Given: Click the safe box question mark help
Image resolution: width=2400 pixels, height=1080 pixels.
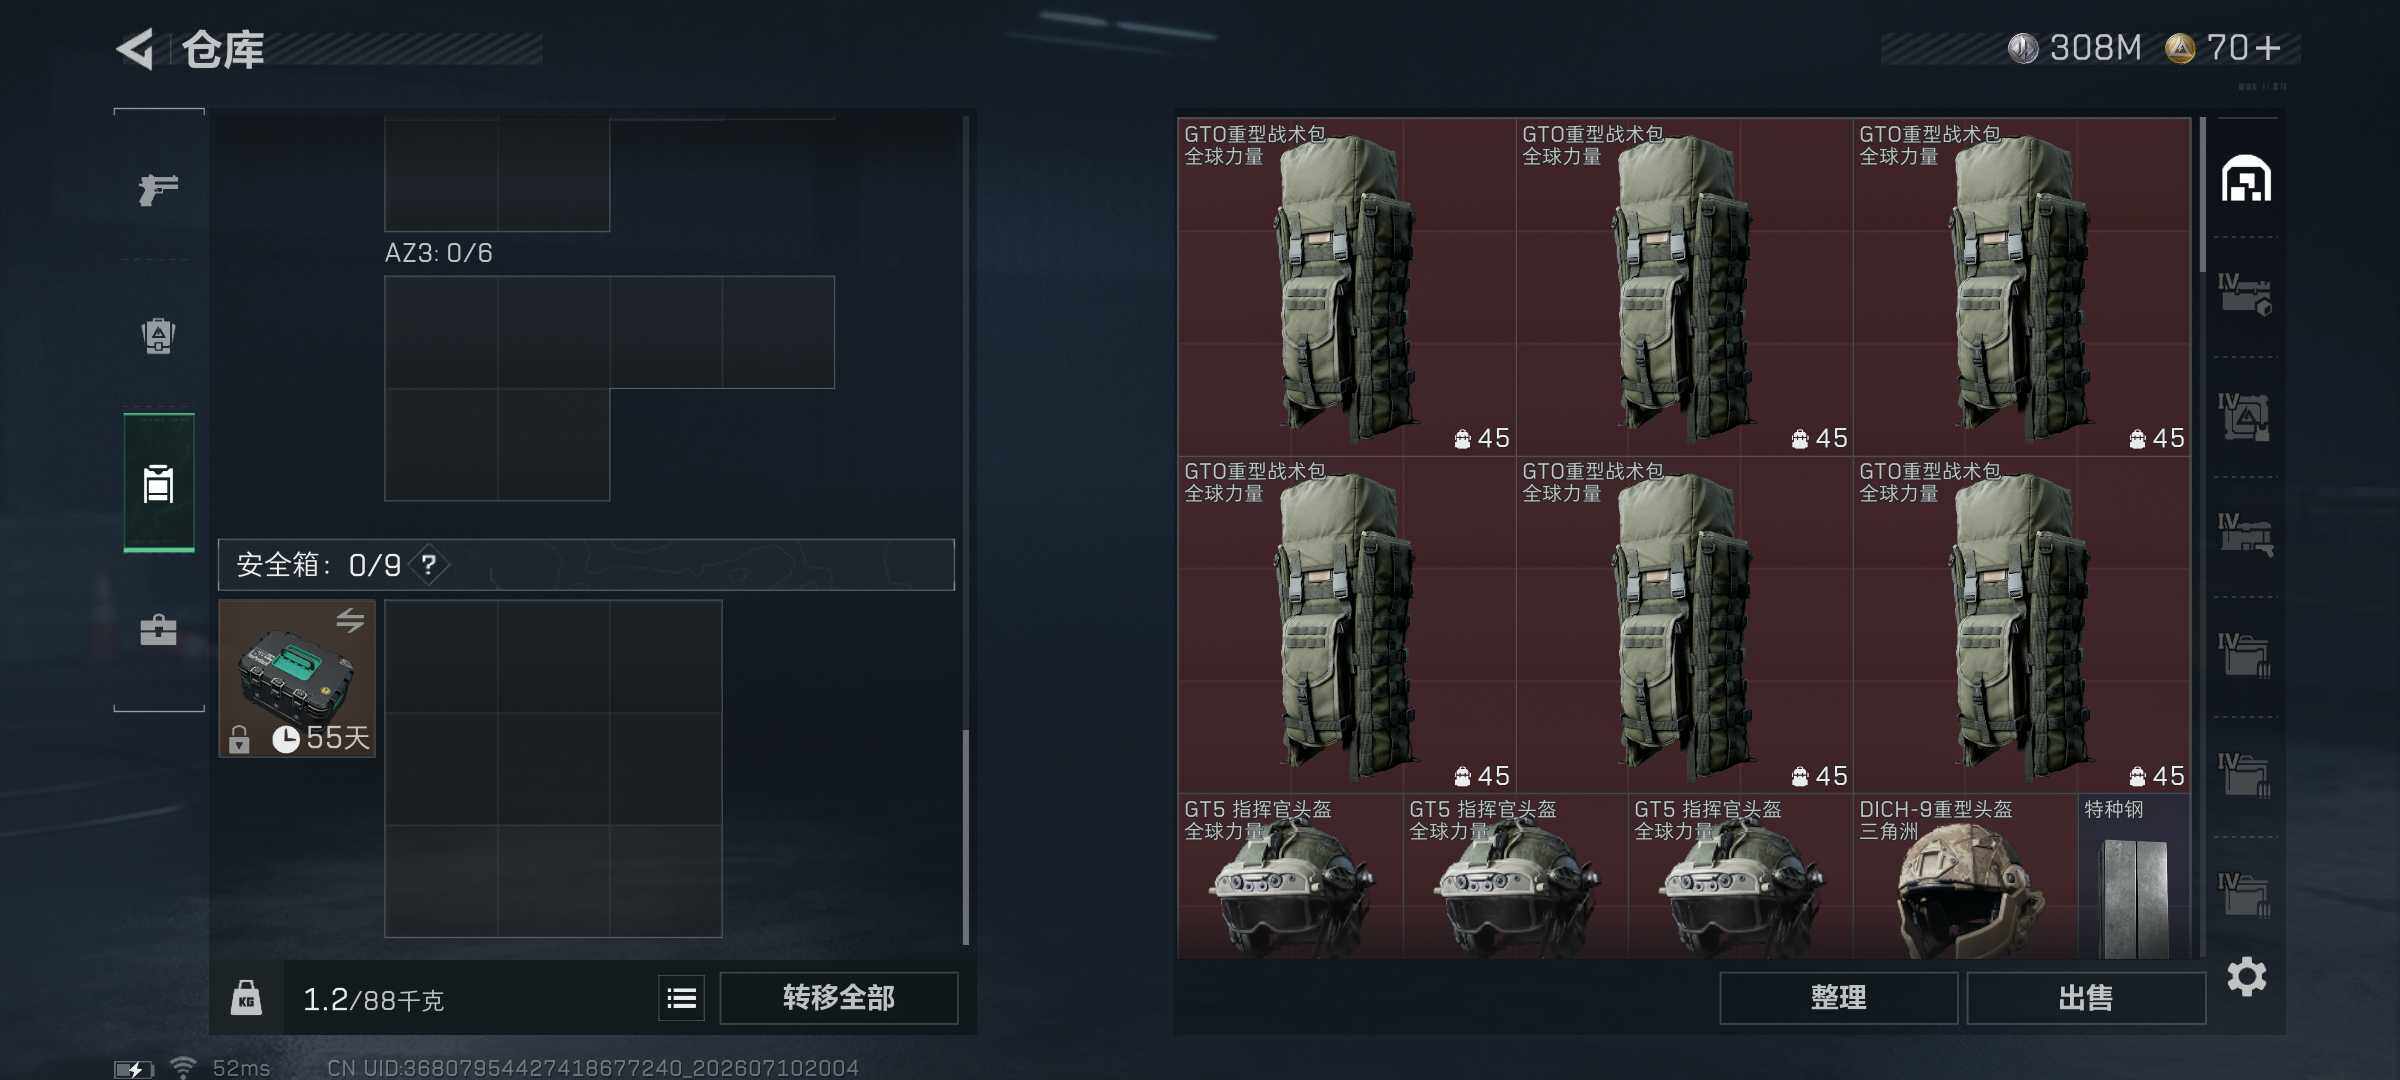Looking at the screenshot, I should 429,565.
